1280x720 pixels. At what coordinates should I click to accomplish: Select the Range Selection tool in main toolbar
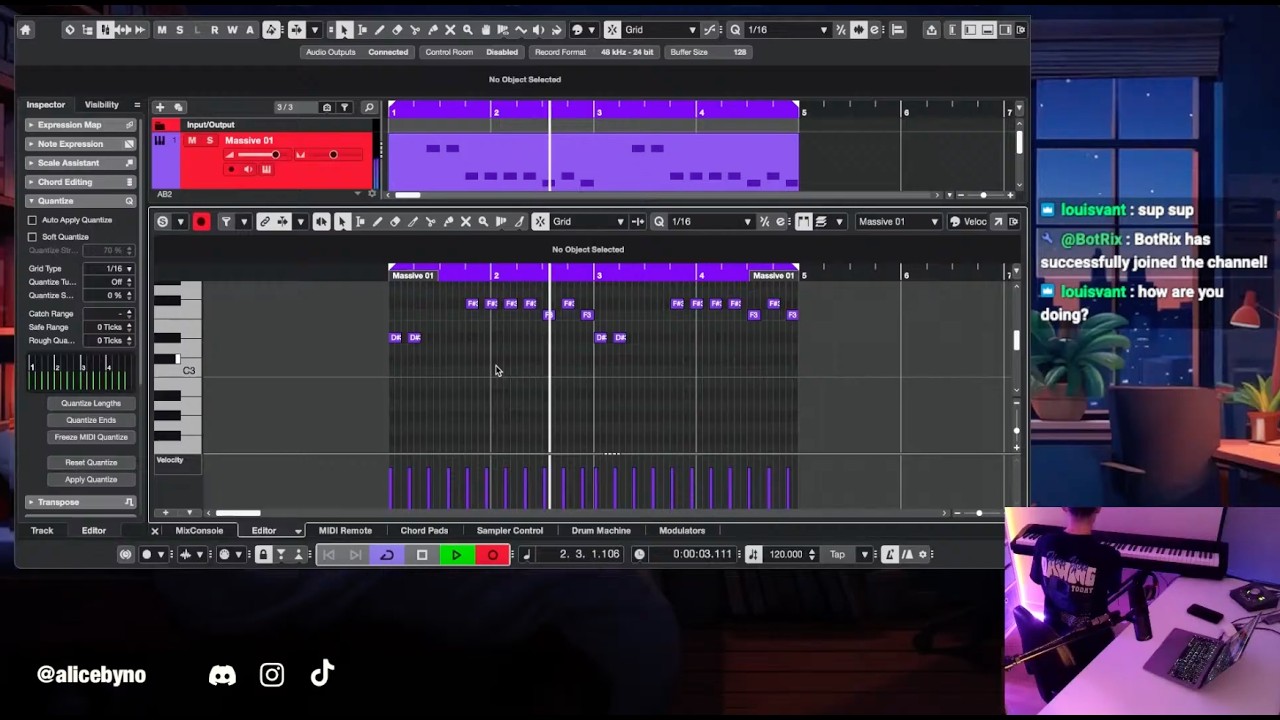pyautogui.click(x=361, y=30)
